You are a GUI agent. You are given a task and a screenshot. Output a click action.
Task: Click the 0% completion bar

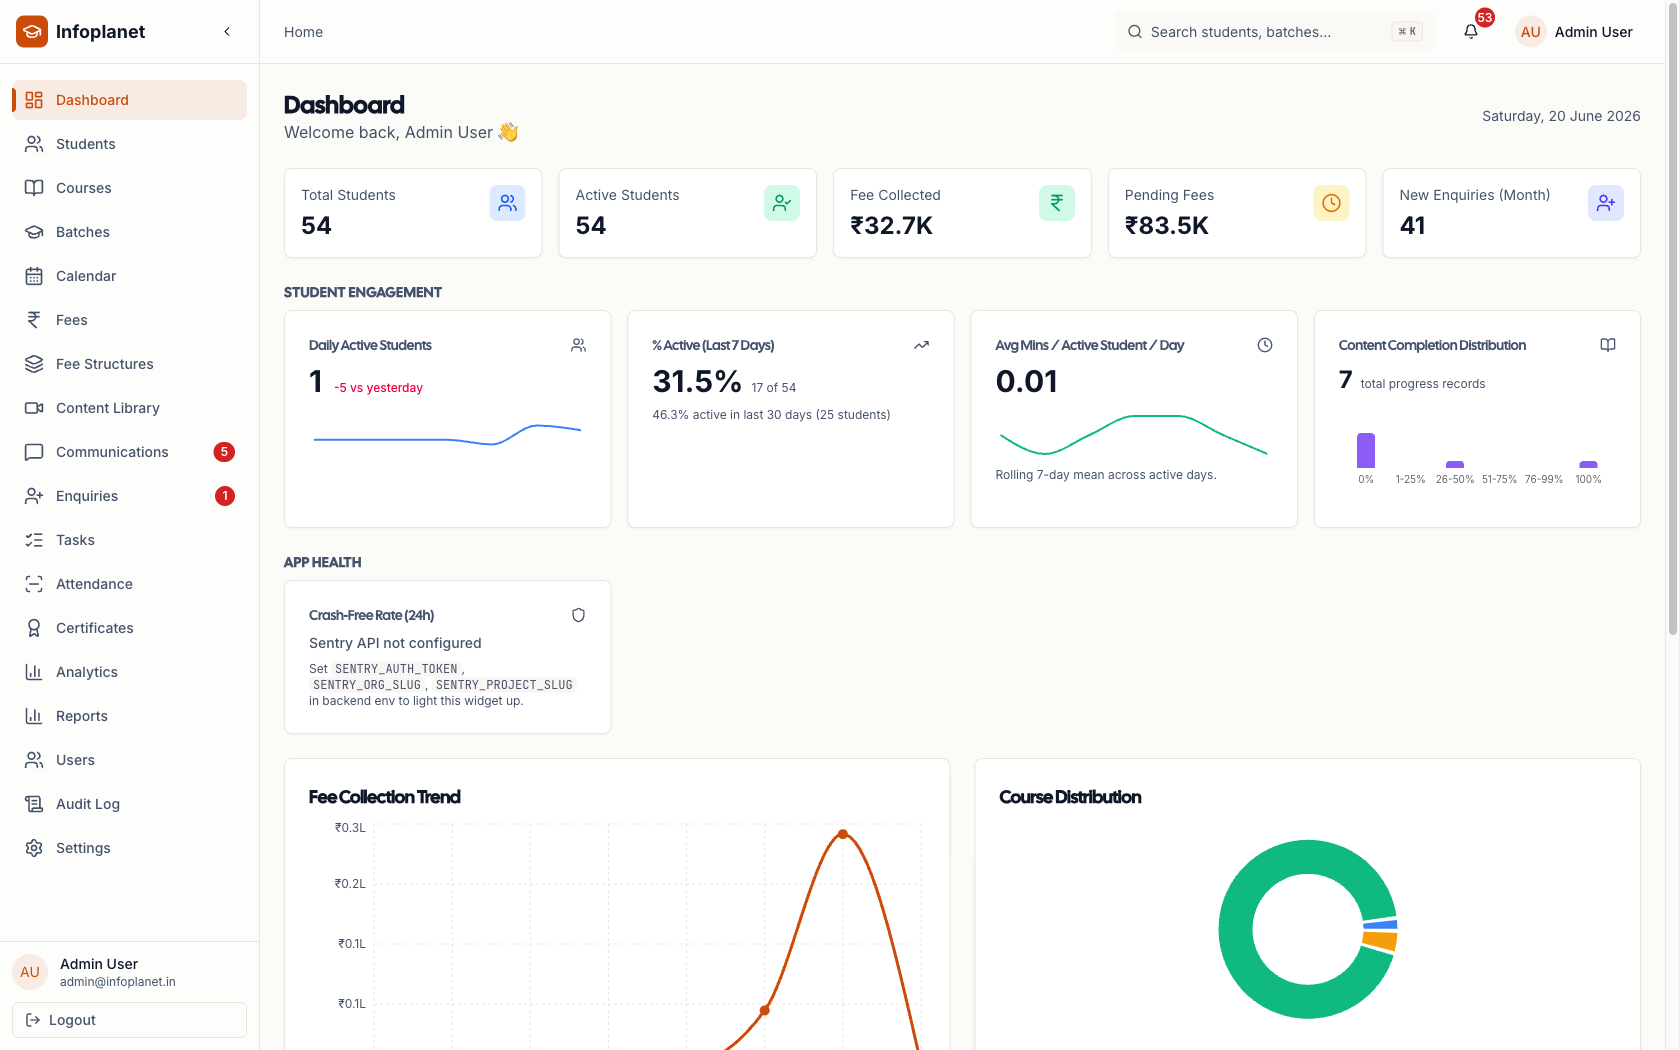coord(1366,450)
